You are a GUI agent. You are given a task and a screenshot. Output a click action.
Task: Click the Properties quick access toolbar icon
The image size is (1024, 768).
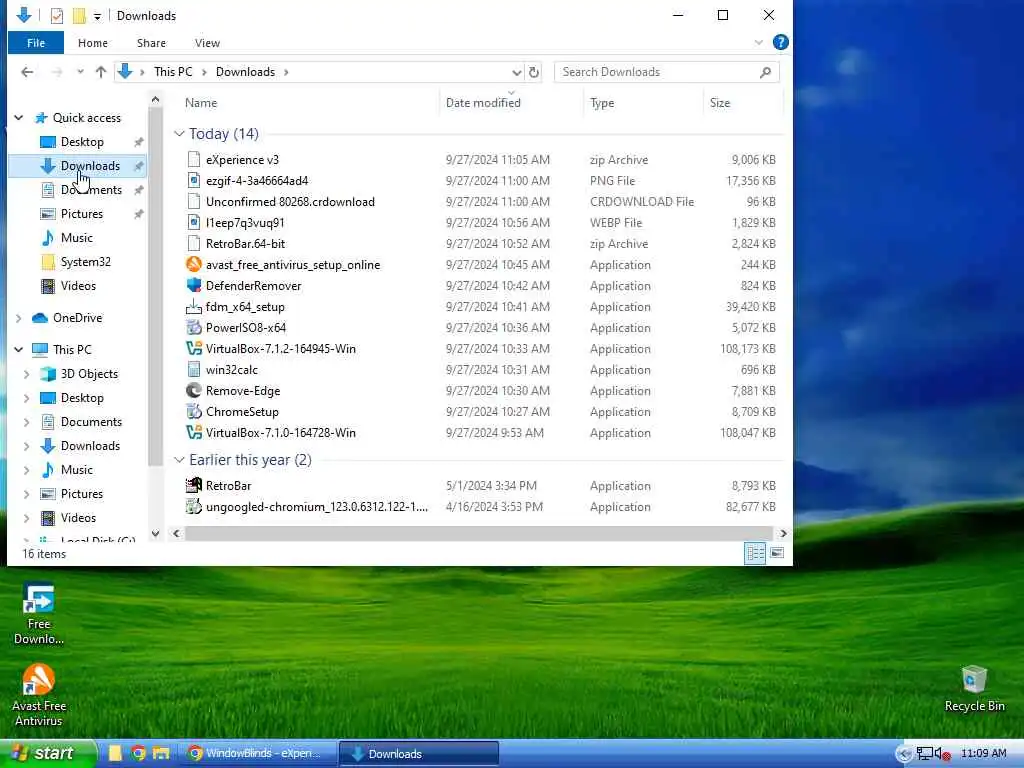[x=57, y=16]
